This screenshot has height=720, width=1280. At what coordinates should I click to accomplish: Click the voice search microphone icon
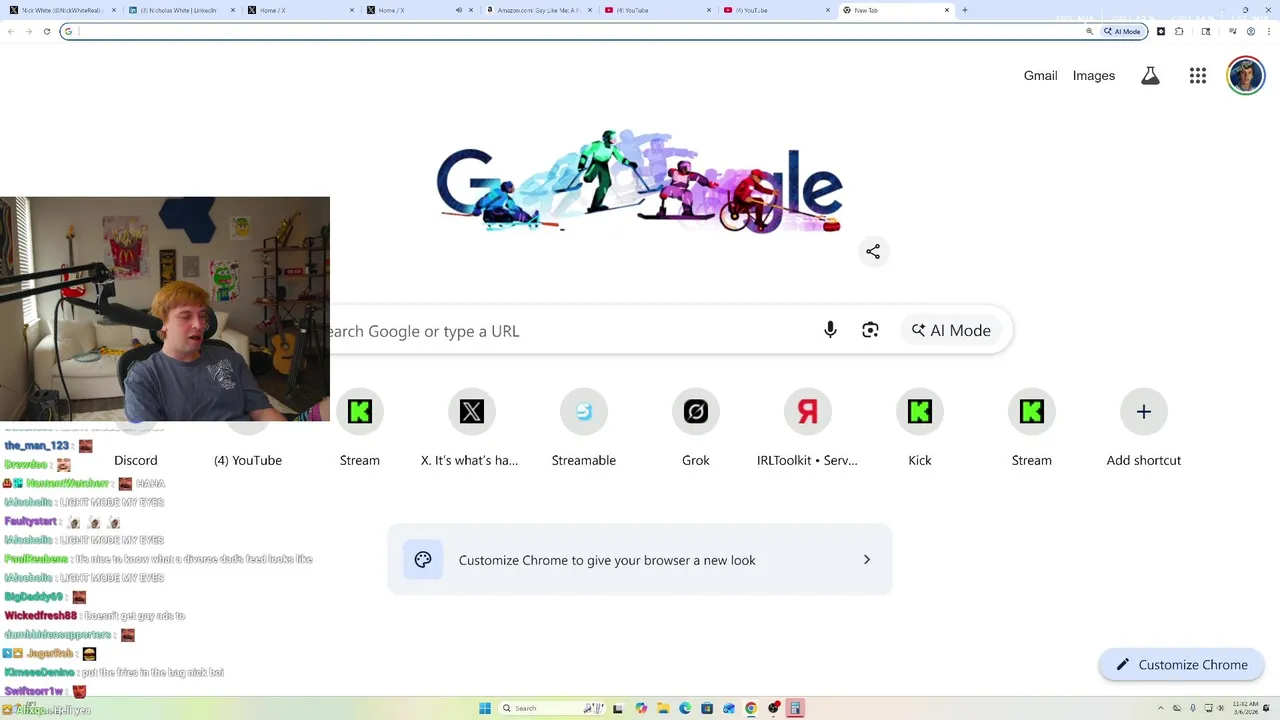830,330
